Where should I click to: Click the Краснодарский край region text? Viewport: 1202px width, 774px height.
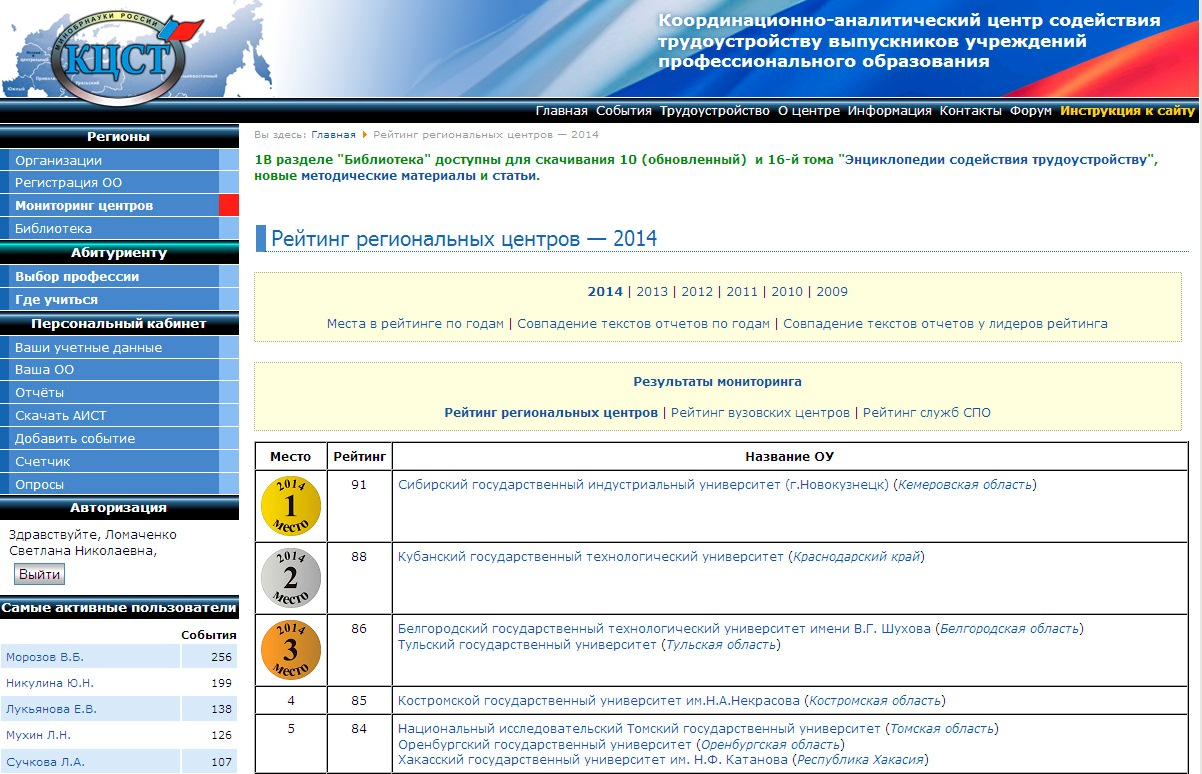click(857, 557)
